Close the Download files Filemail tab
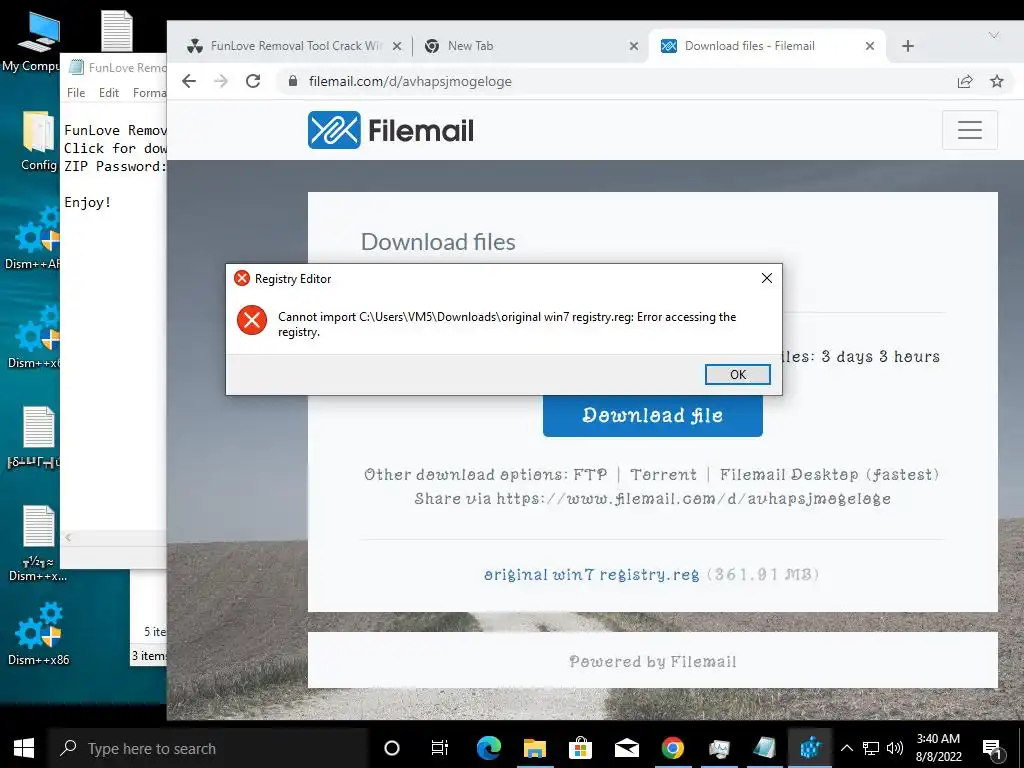1024x768 pixels. 870,46
